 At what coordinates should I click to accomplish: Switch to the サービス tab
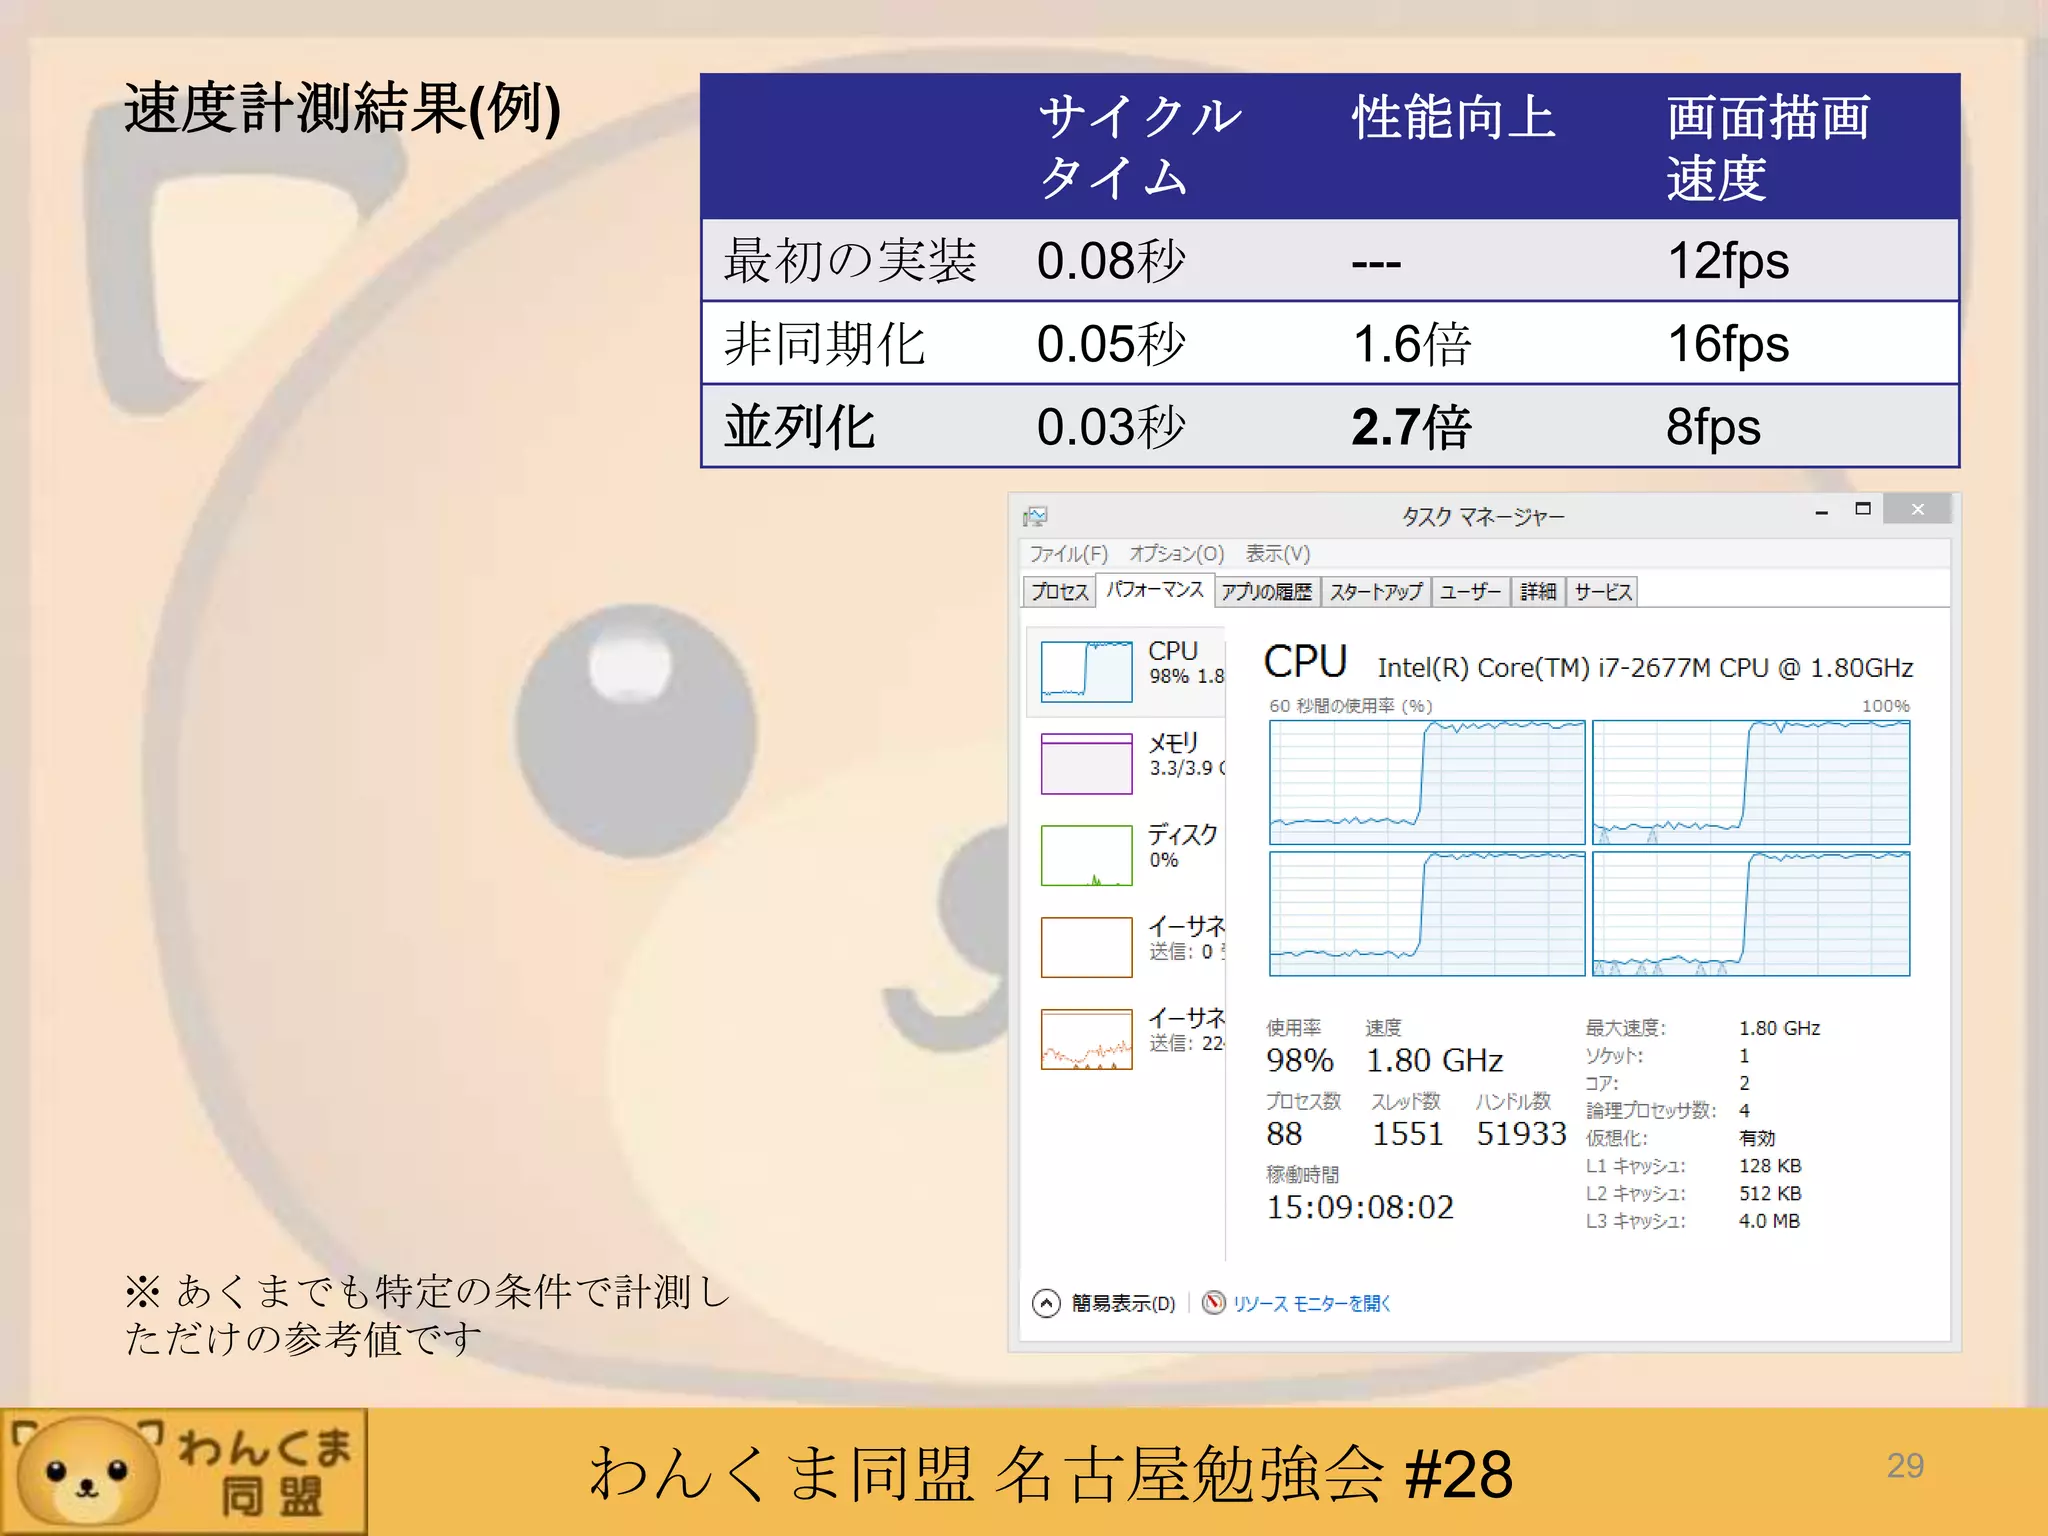[x=1602, y=591]
